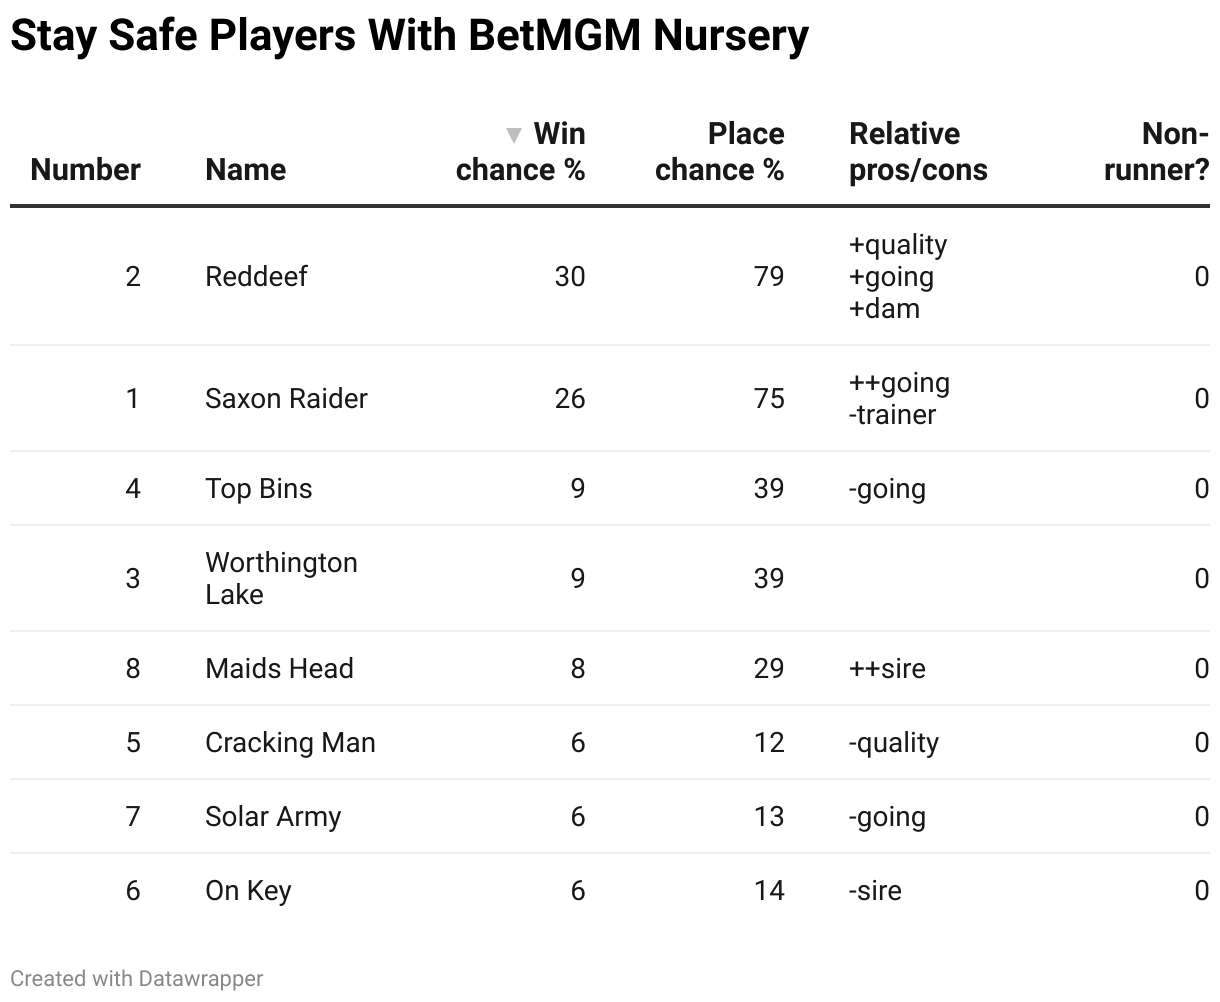Click the Cracking Man name cell
This screenshot has width=1220, height=1002.
(290, 742)
